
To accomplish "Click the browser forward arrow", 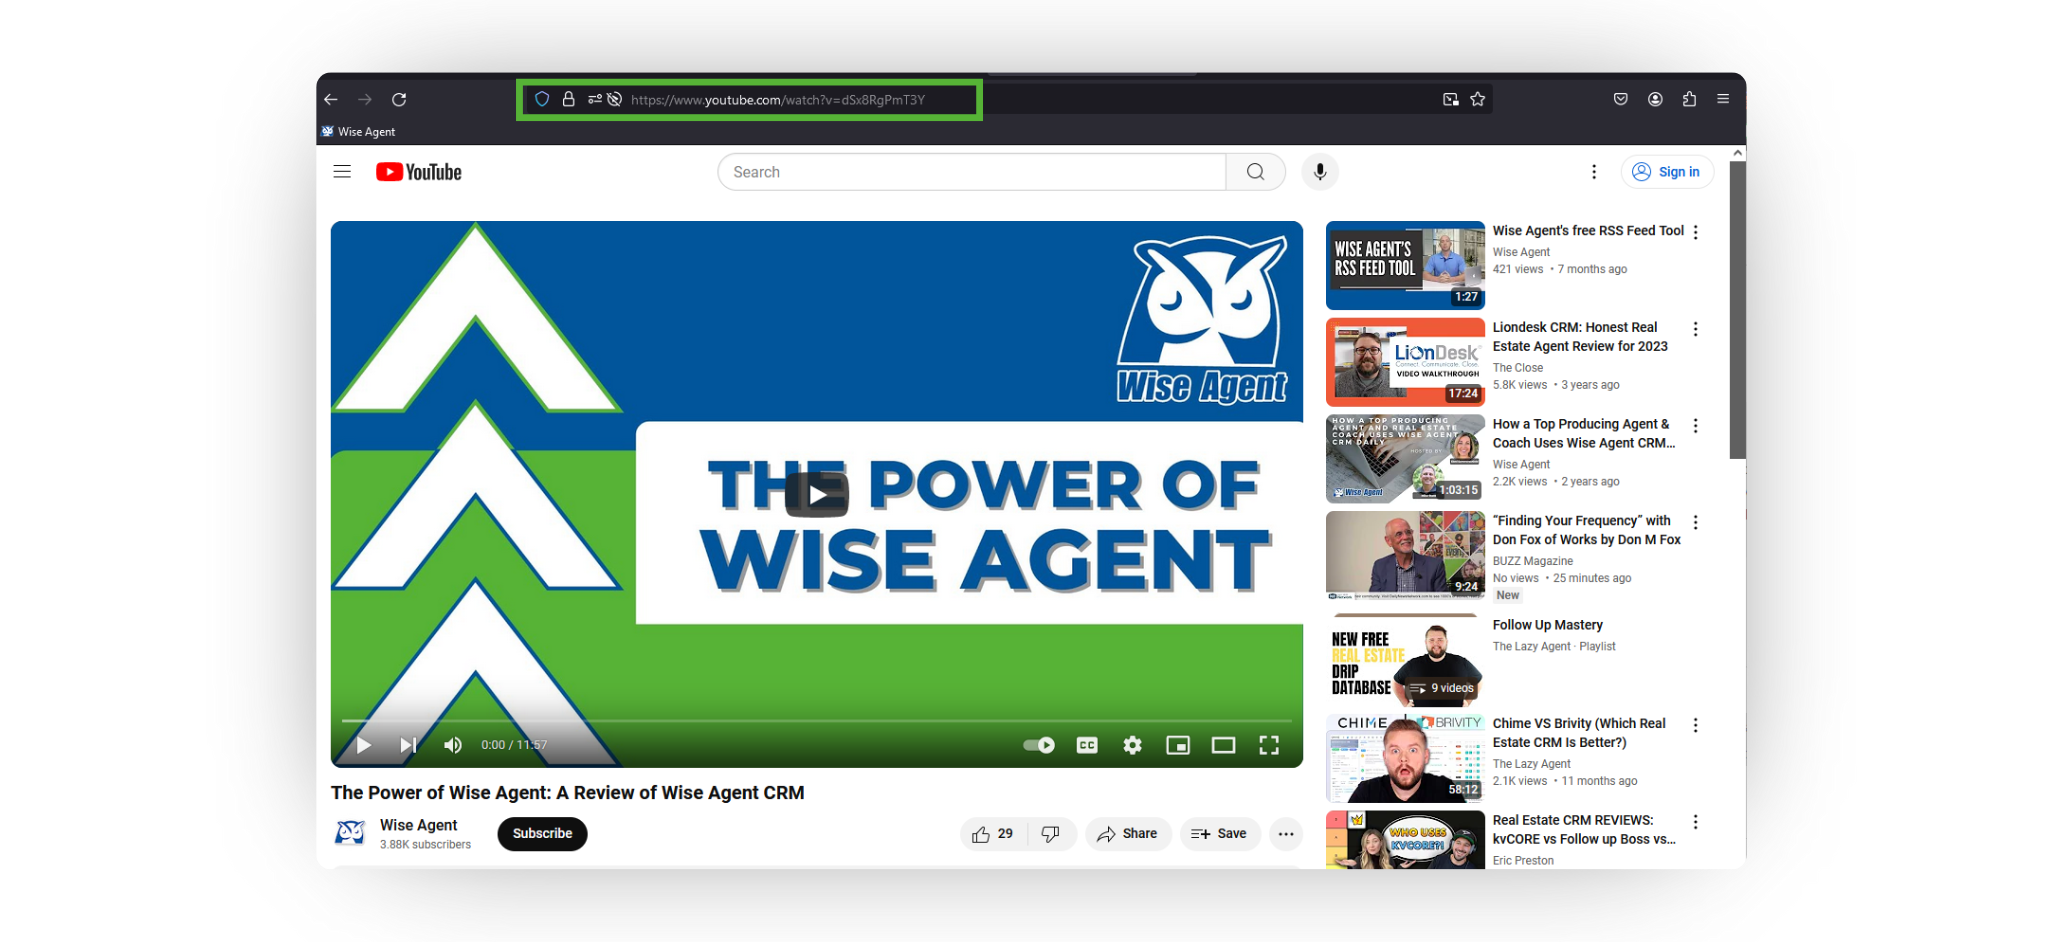I will point(365,99).
